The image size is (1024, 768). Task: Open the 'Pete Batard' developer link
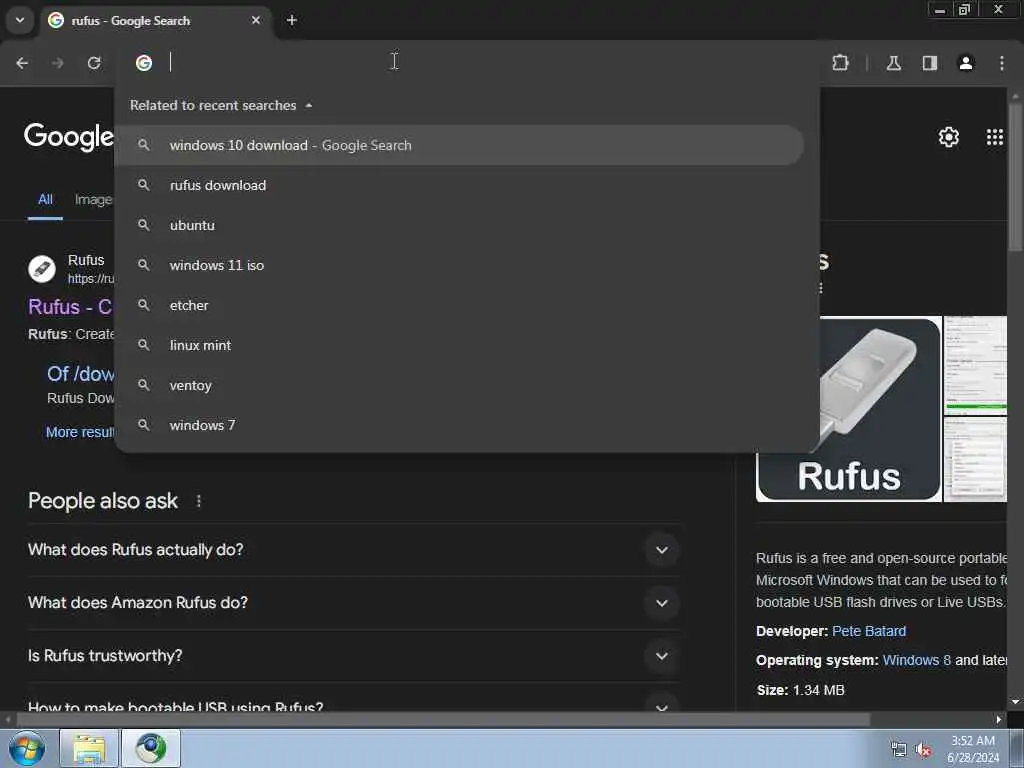[x=869, y=631]
